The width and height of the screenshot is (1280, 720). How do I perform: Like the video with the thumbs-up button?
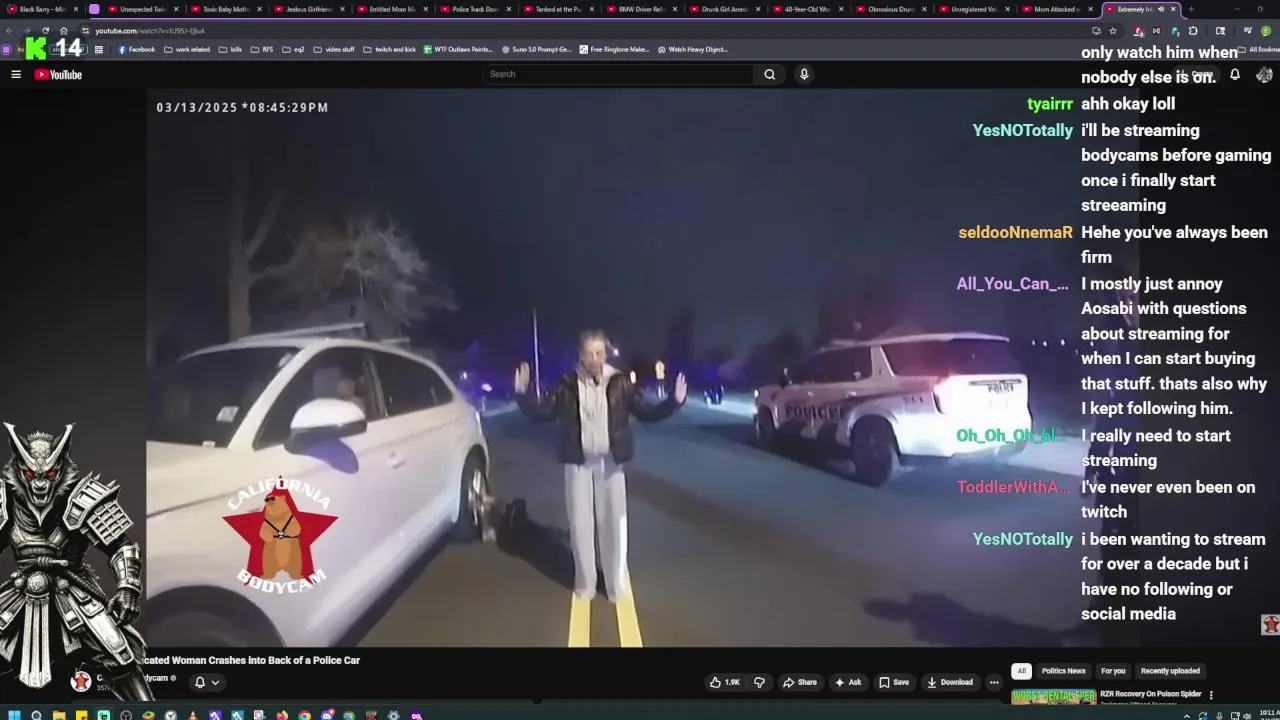point(724,682)
